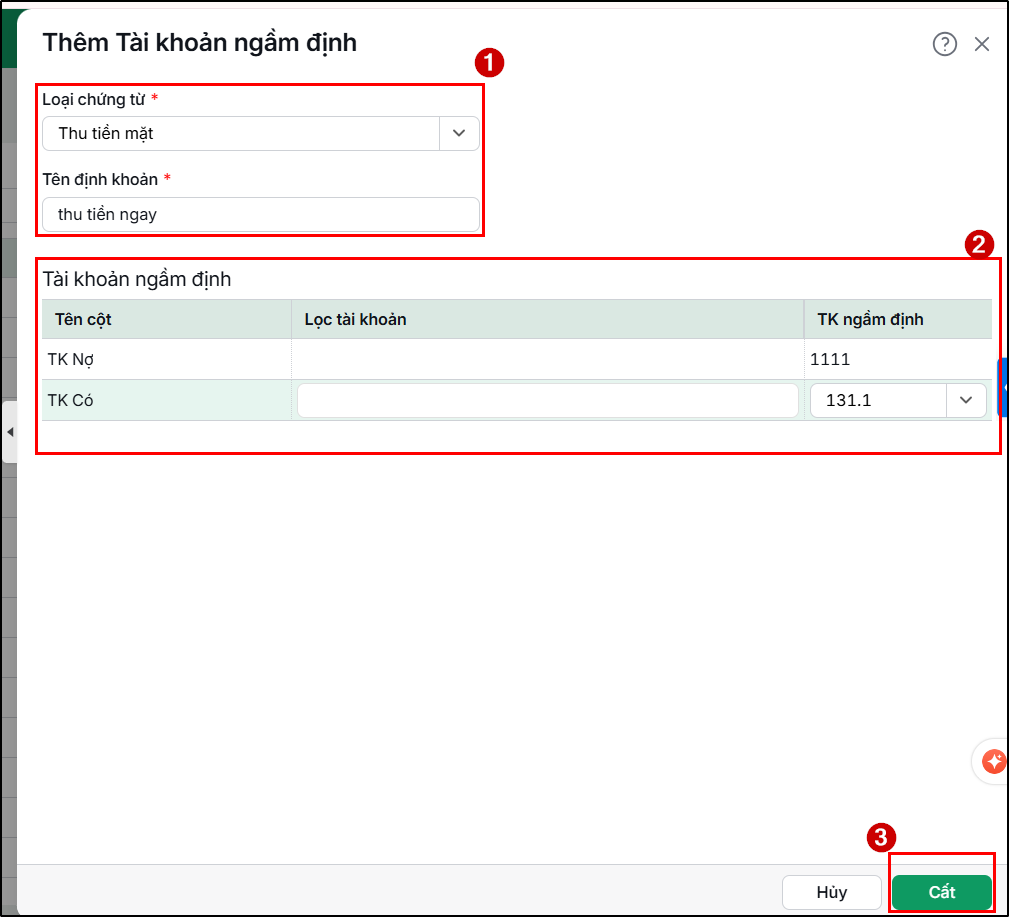Select the TK Có row label
The width and height of the screenshot is (1009, 917).
pyautogui.click(x=70, y=400)
